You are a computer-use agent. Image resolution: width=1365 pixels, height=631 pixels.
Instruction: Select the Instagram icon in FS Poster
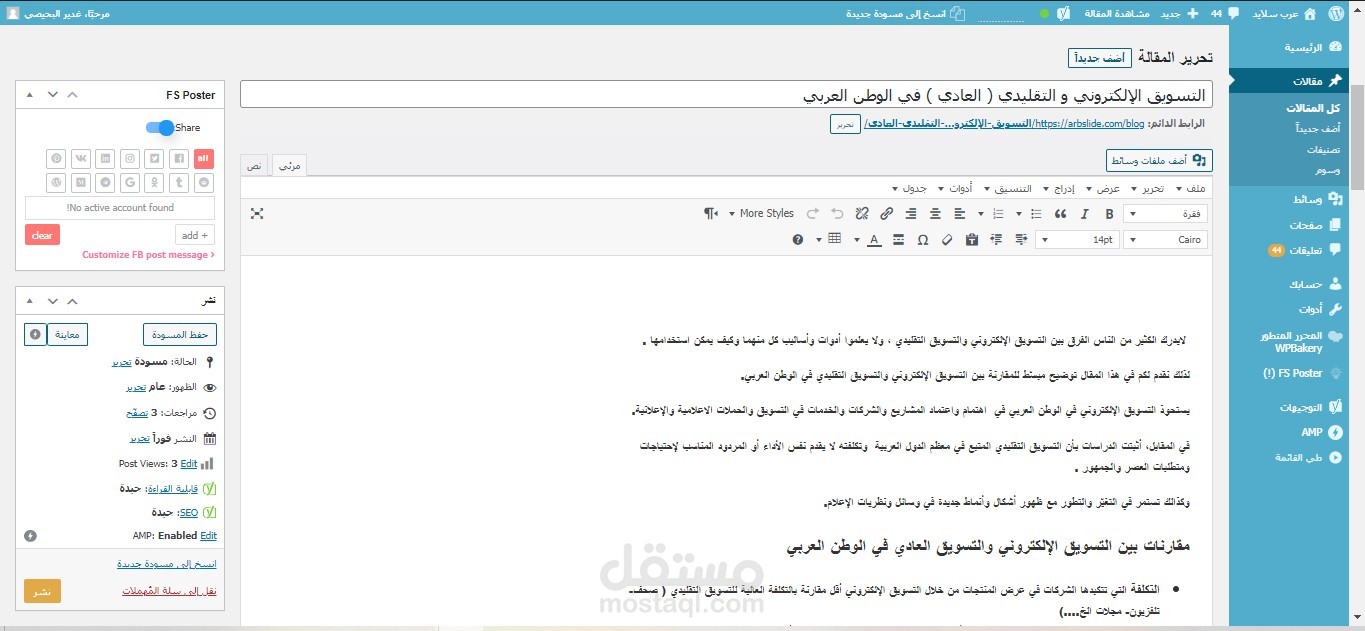pyautogui.click(x=130, y=158)
